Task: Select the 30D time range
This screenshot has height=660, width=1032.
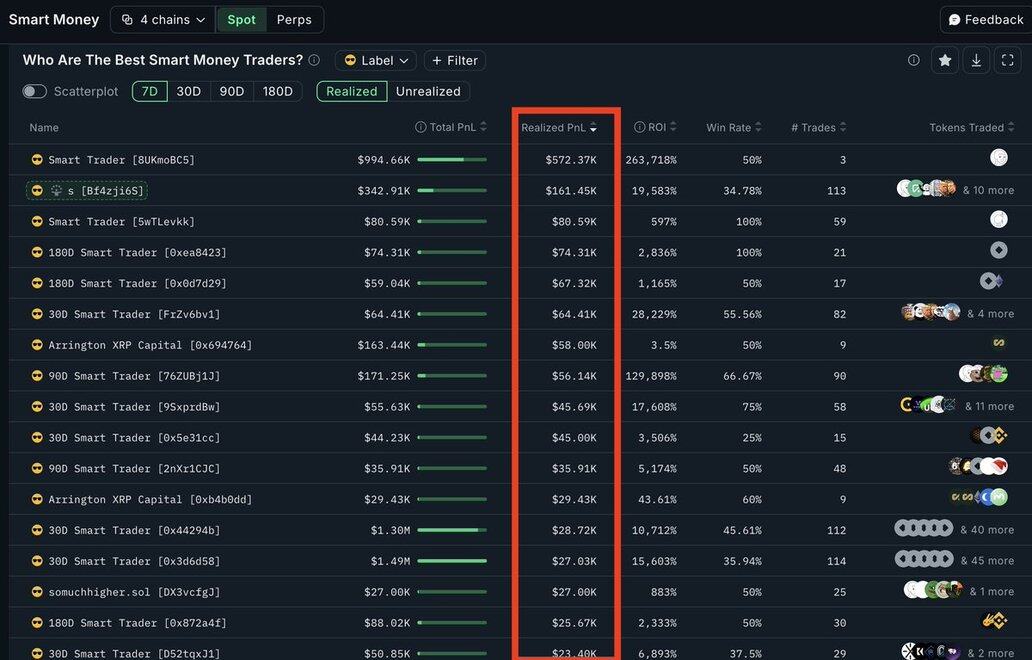Action: coord(188,91)
